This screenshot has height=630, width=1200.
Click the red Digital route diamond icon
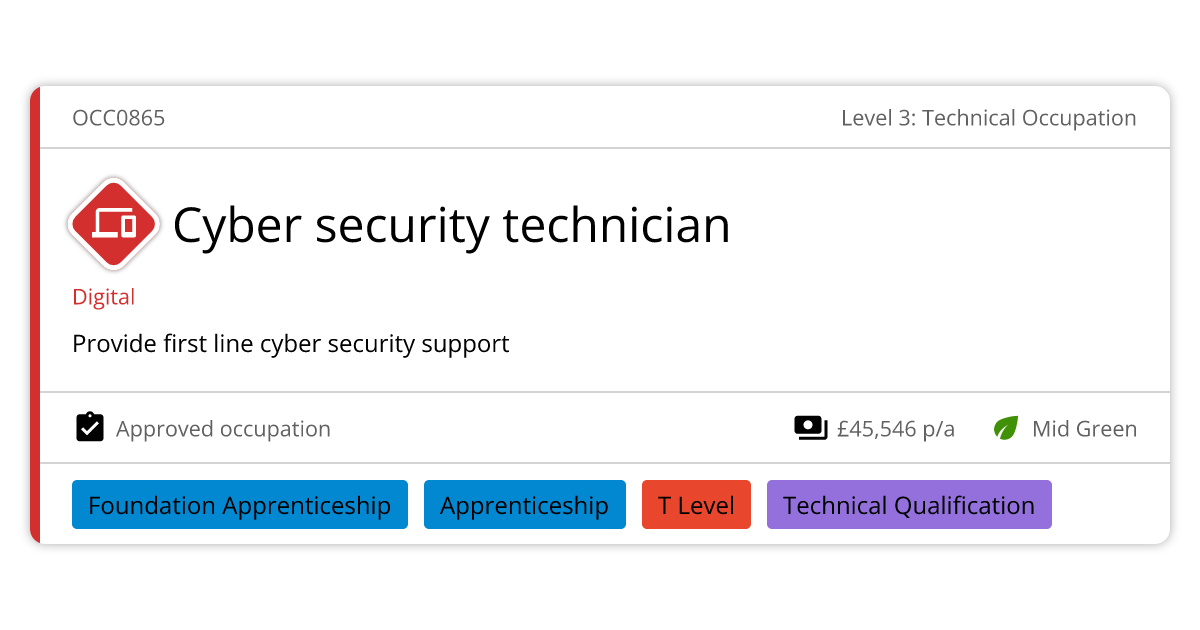pyautogui.click(x=114, y=224)
